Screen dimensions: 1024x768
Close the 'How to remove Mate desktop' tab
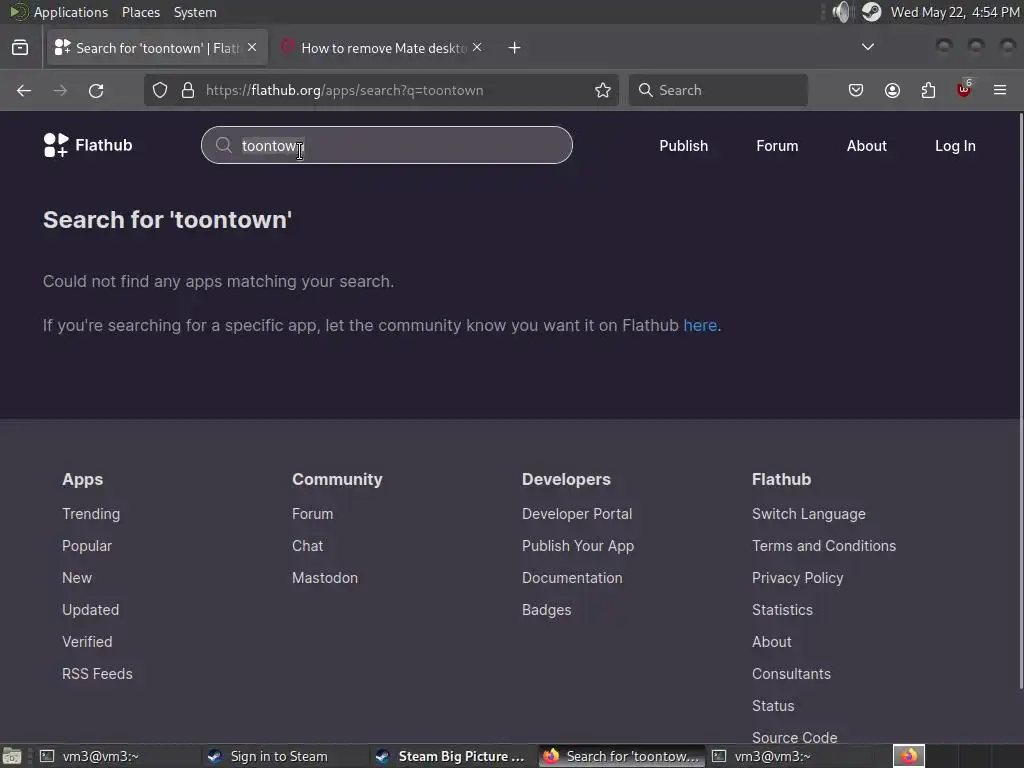[x=477, y=48]
